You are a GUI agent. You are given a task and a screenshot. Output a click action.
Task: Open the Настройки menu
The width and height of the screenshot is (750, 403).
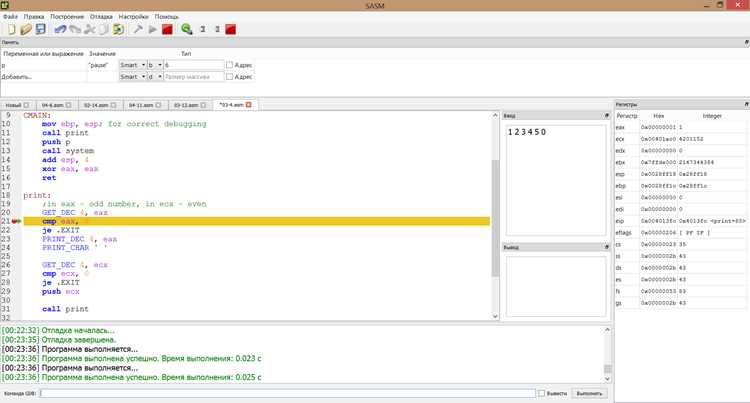[133, 16]
